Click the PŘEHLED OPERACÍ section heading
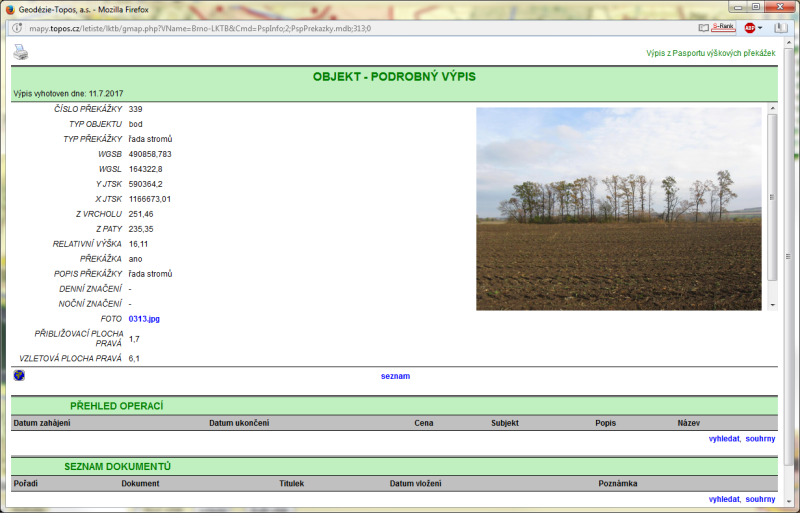The width and height of the screenshot is (800, 513). 117,406
